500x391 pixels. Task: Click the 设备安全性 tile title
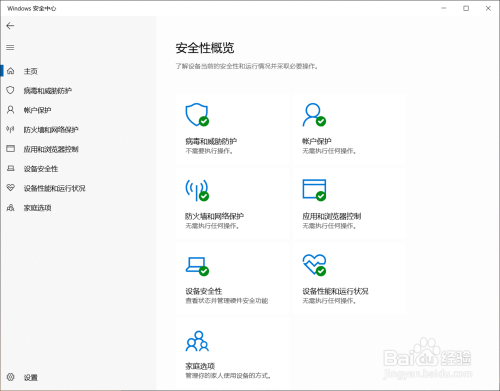coord(204,291)
